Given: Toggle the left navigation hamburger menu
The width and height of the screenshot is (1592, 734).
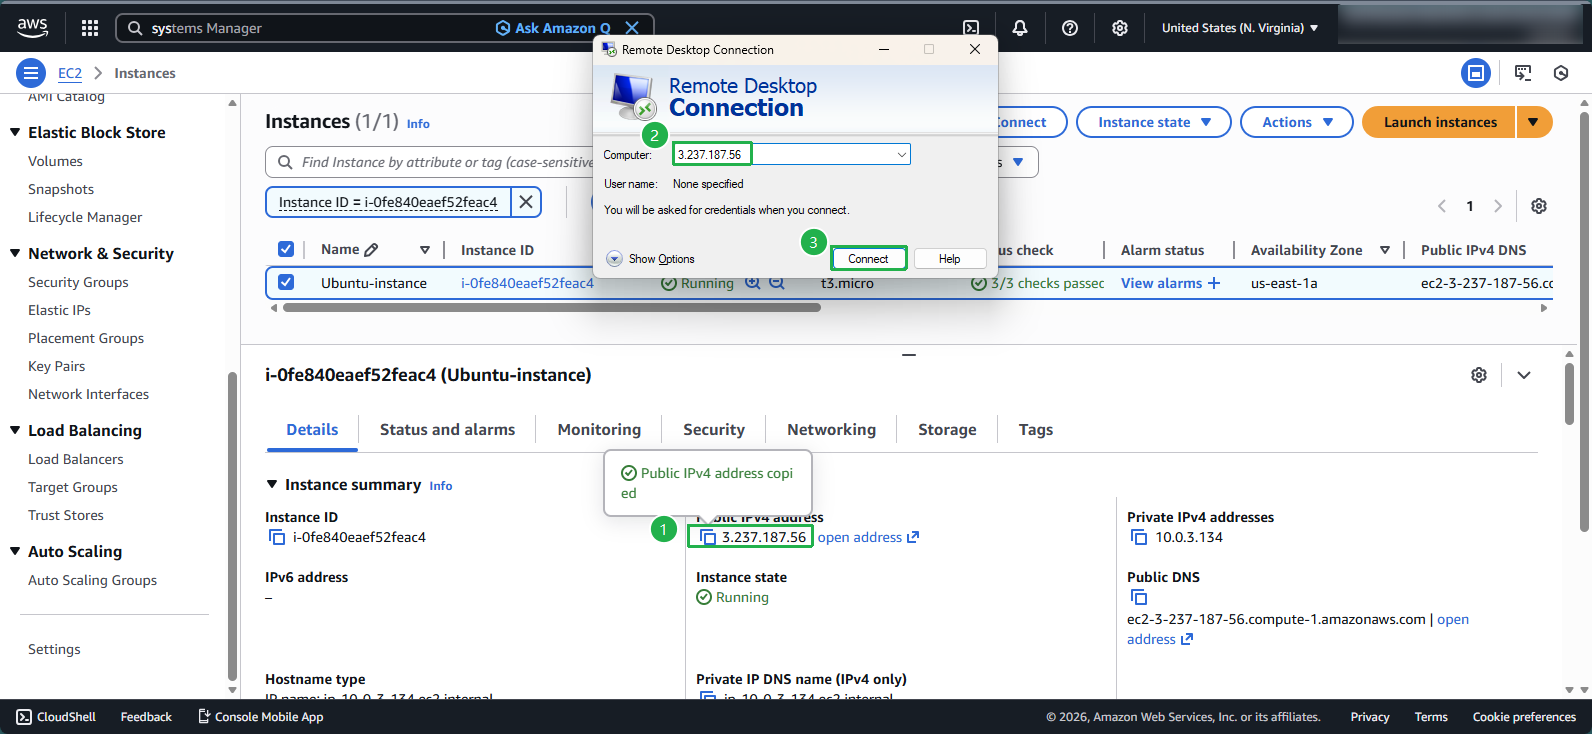Looking at the screenshot, I should pos(31,73).
